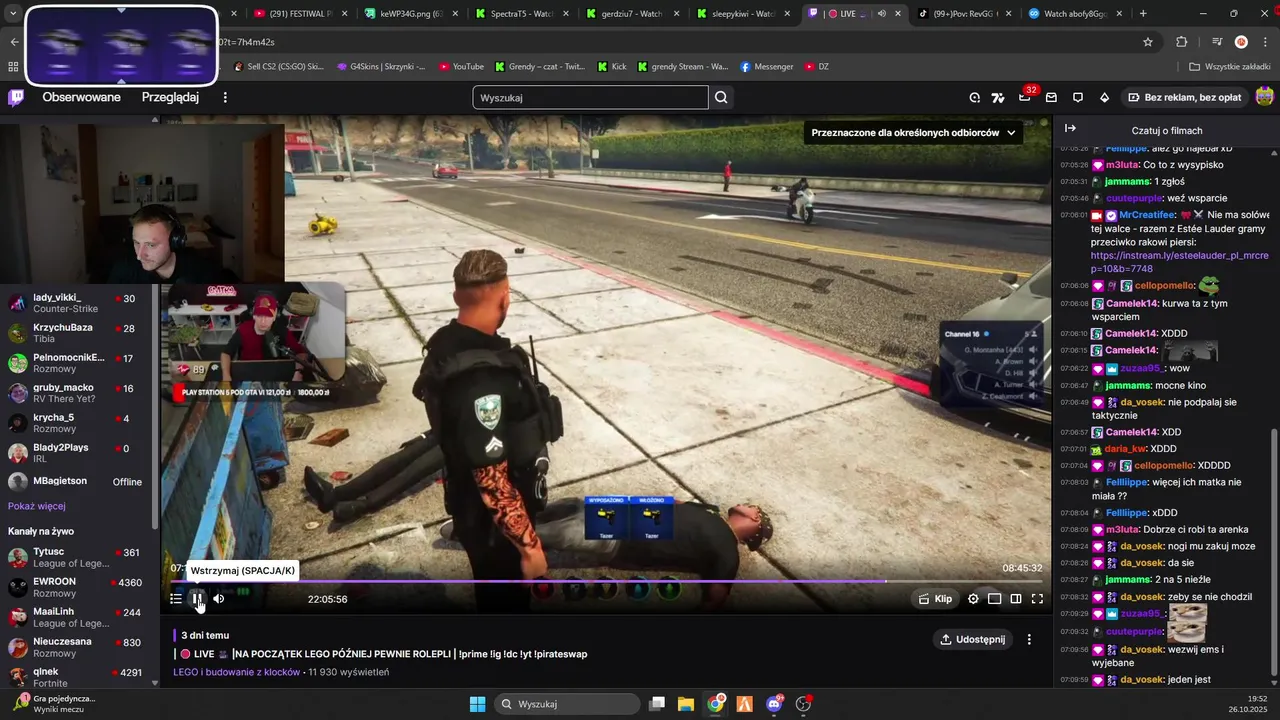
Task: Open the drops progress icon in Twitch header
Action: (x=975, y=97)
